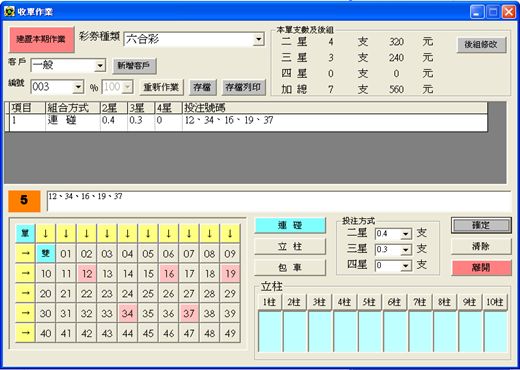The height and width of the screenshot is (370, 520).
Task: Deselect highlighted number 12
Action: point(87,273)
